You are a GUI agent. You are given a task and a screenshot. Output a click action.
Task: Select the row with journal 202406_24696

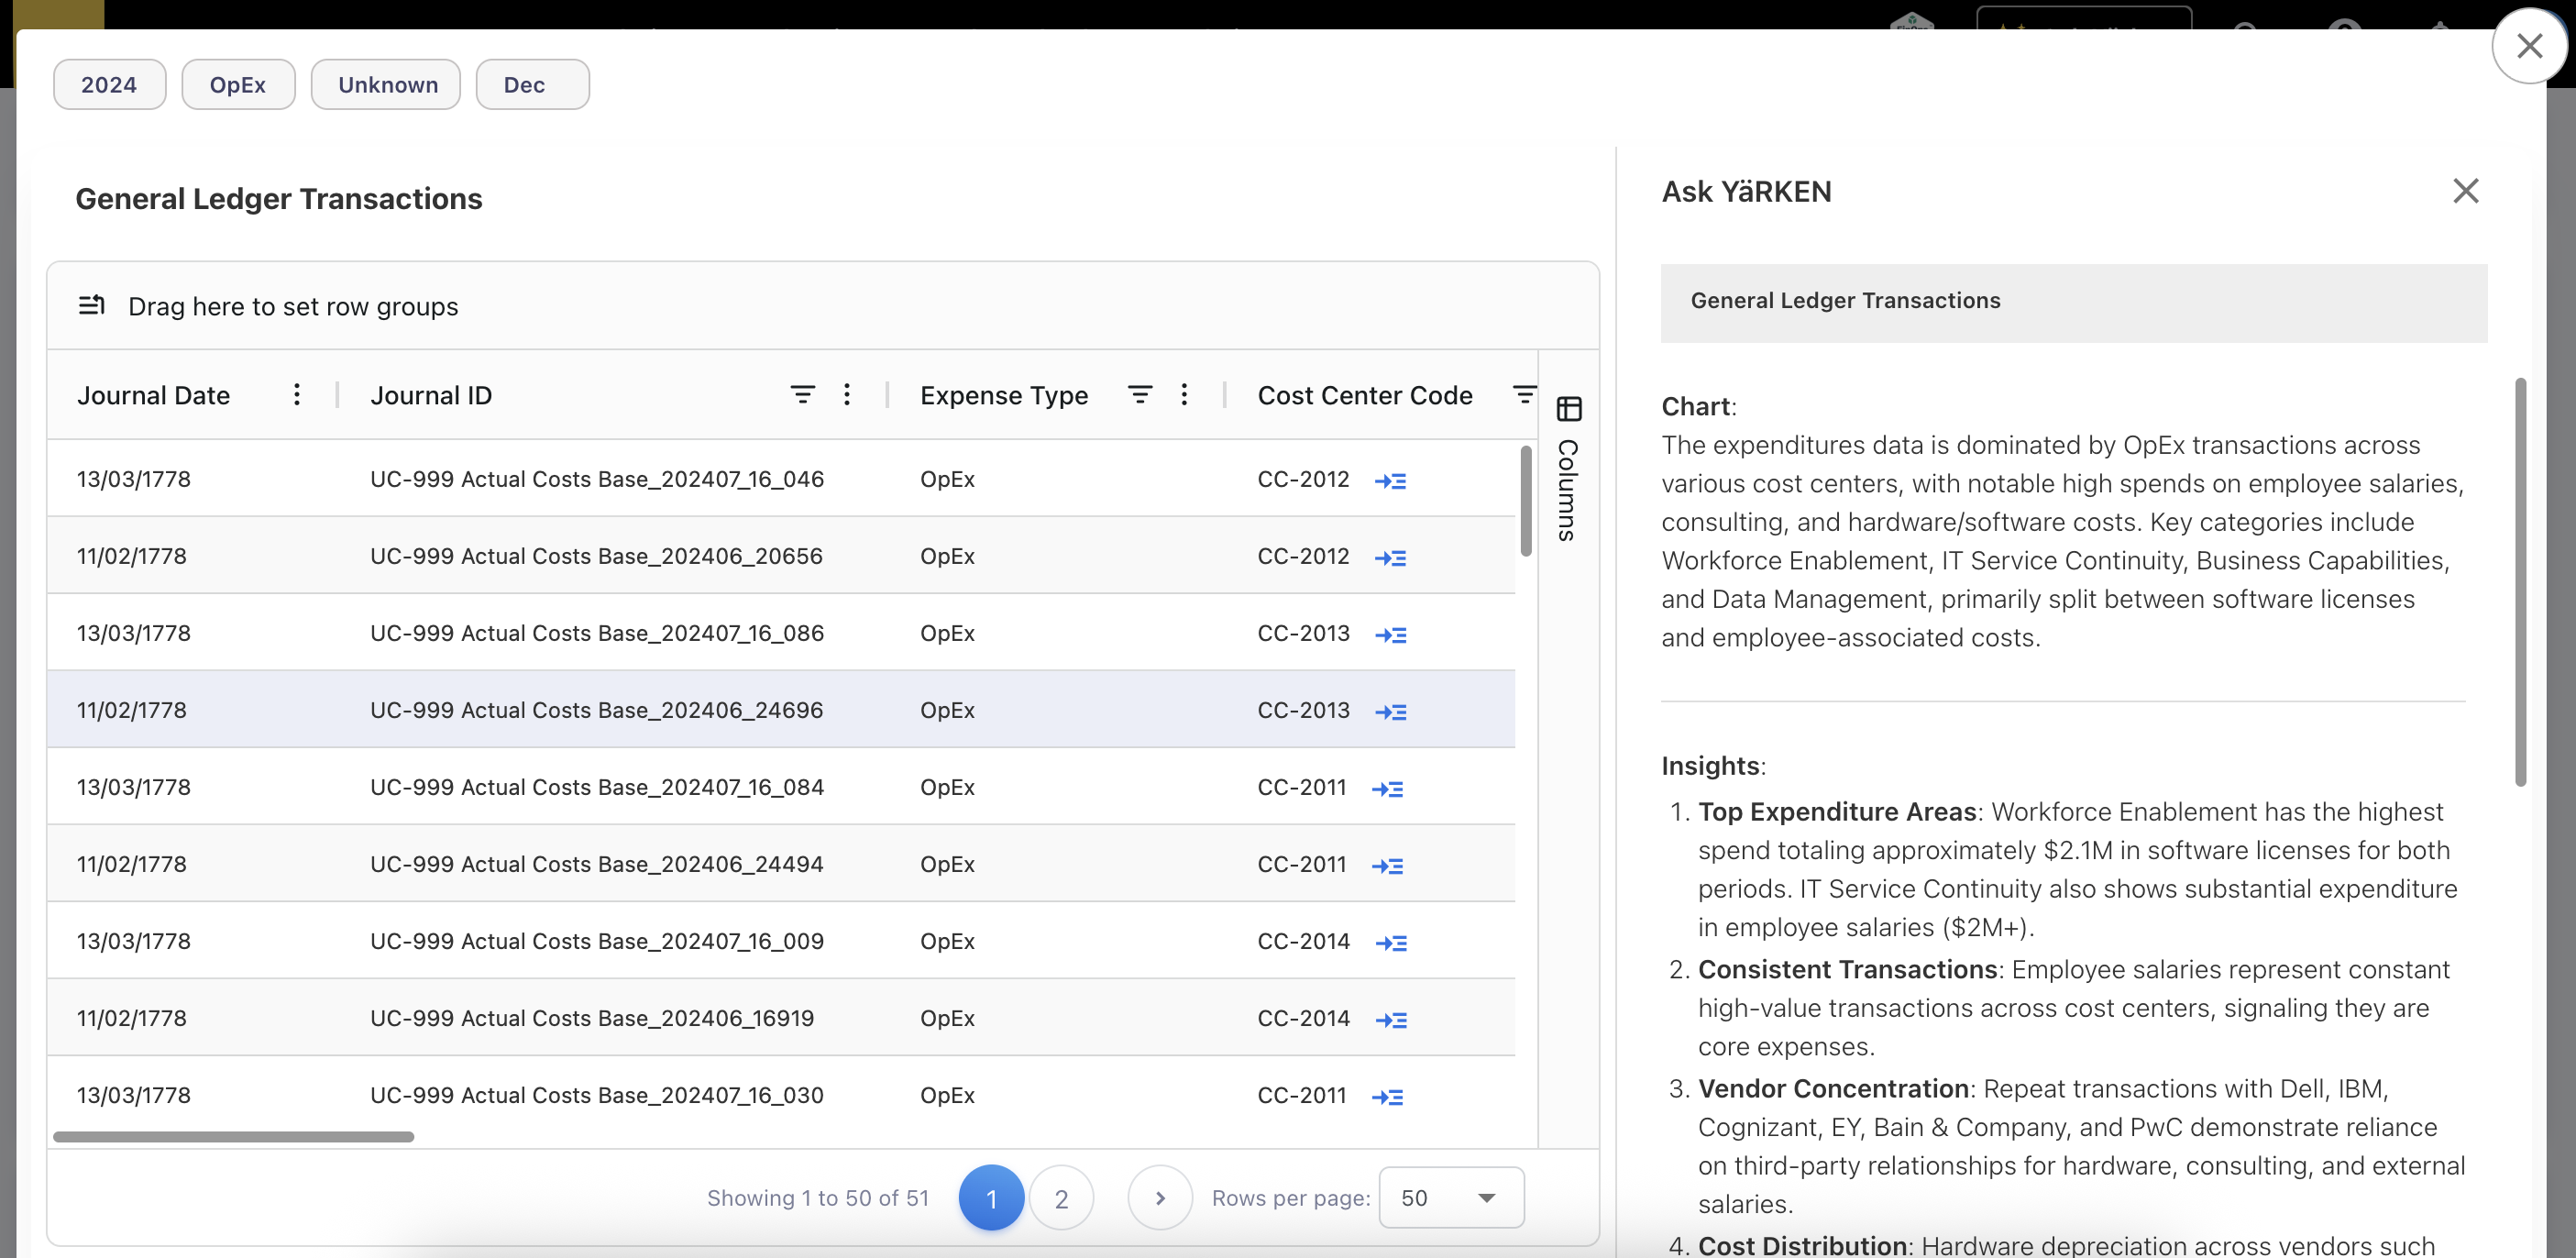[x=596, y=710]
